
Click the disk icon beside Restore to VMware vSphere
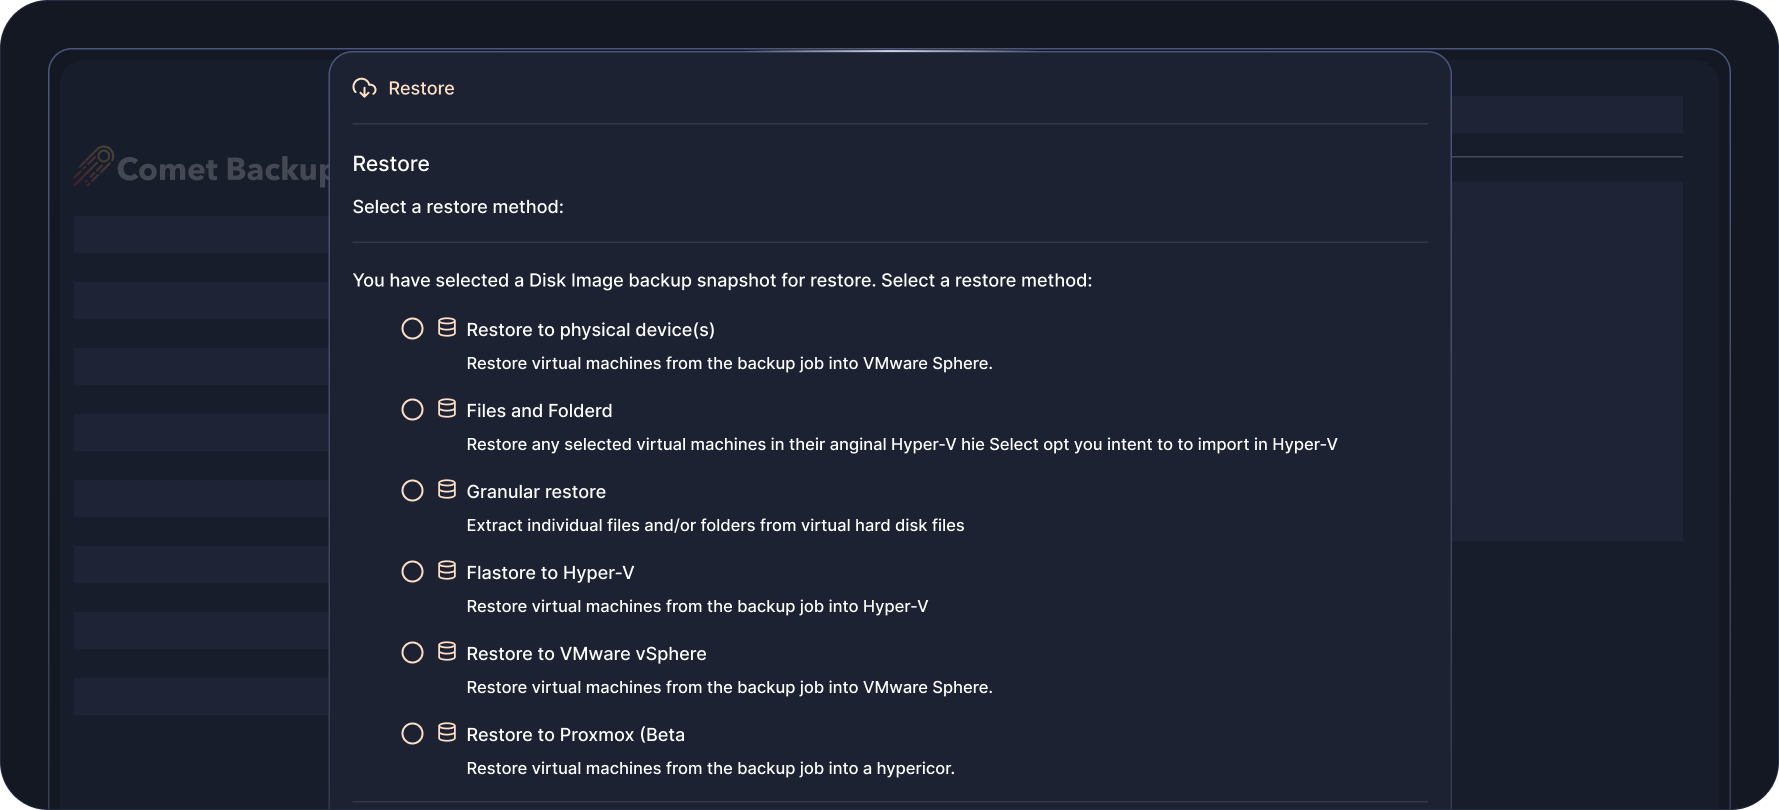(447, 652)
